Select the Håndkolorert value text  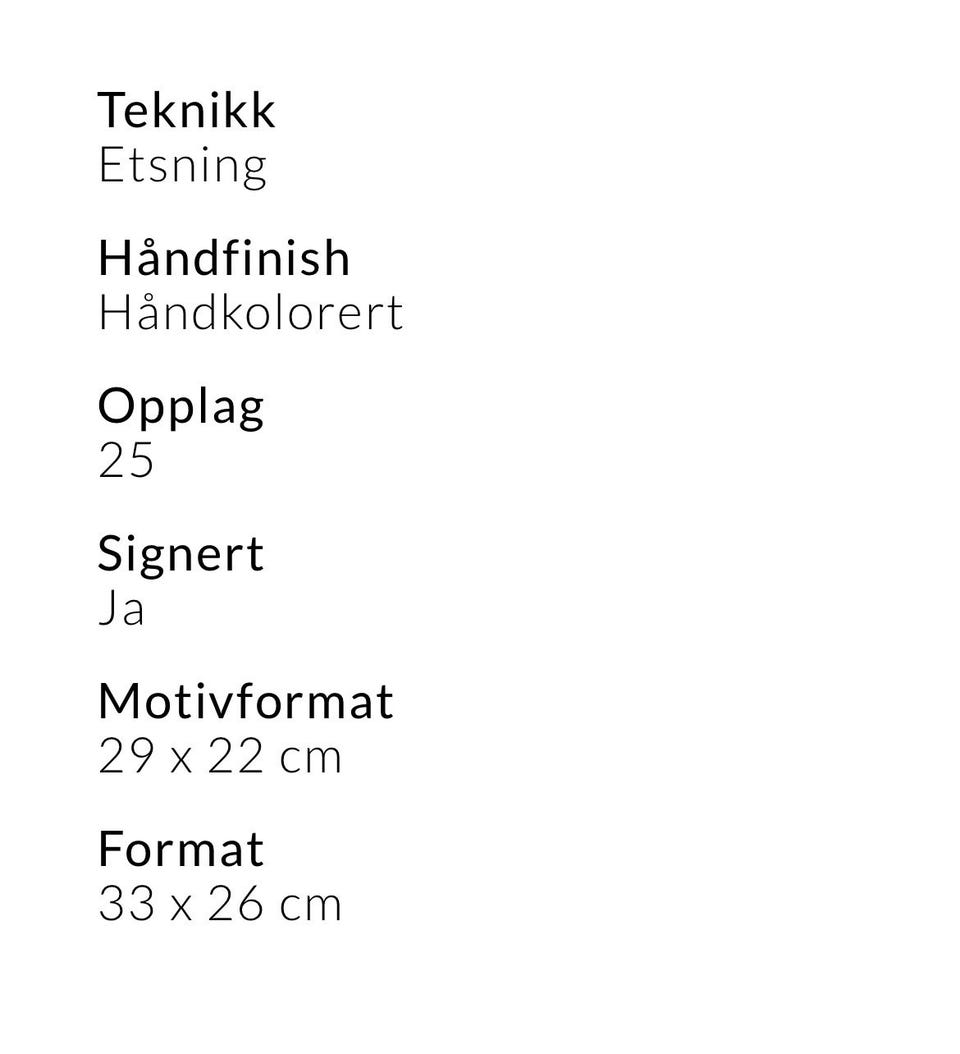251,313
